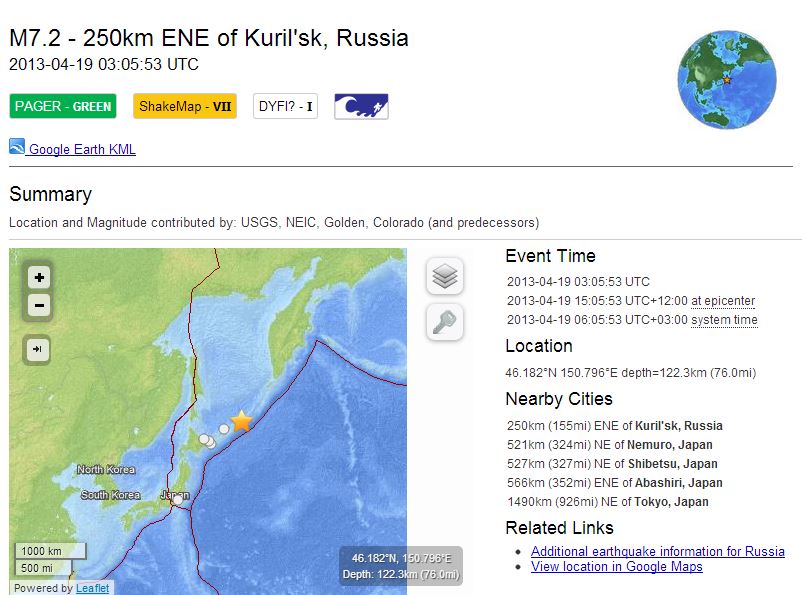Open View location in Google Maps
The width and height of the screenshot is (802, 595).
tap(616, 567)
